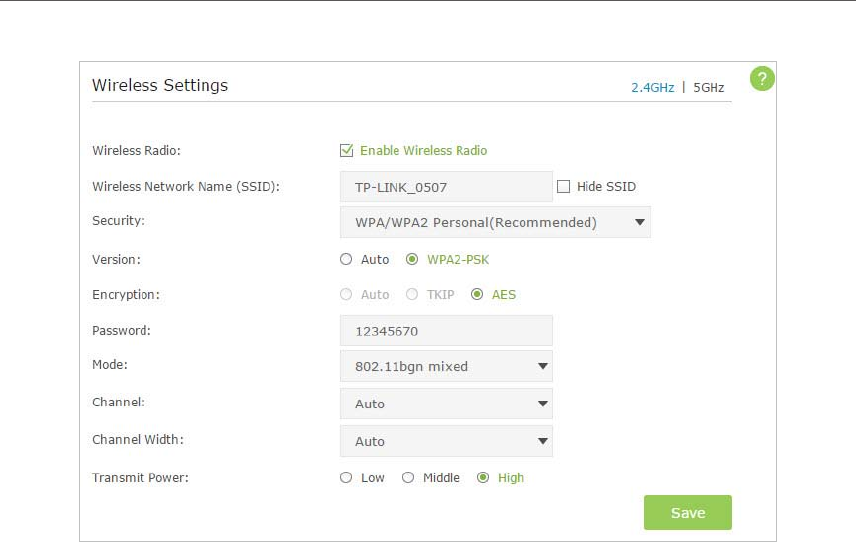Set Transmit Power to Low

point(346,478)
